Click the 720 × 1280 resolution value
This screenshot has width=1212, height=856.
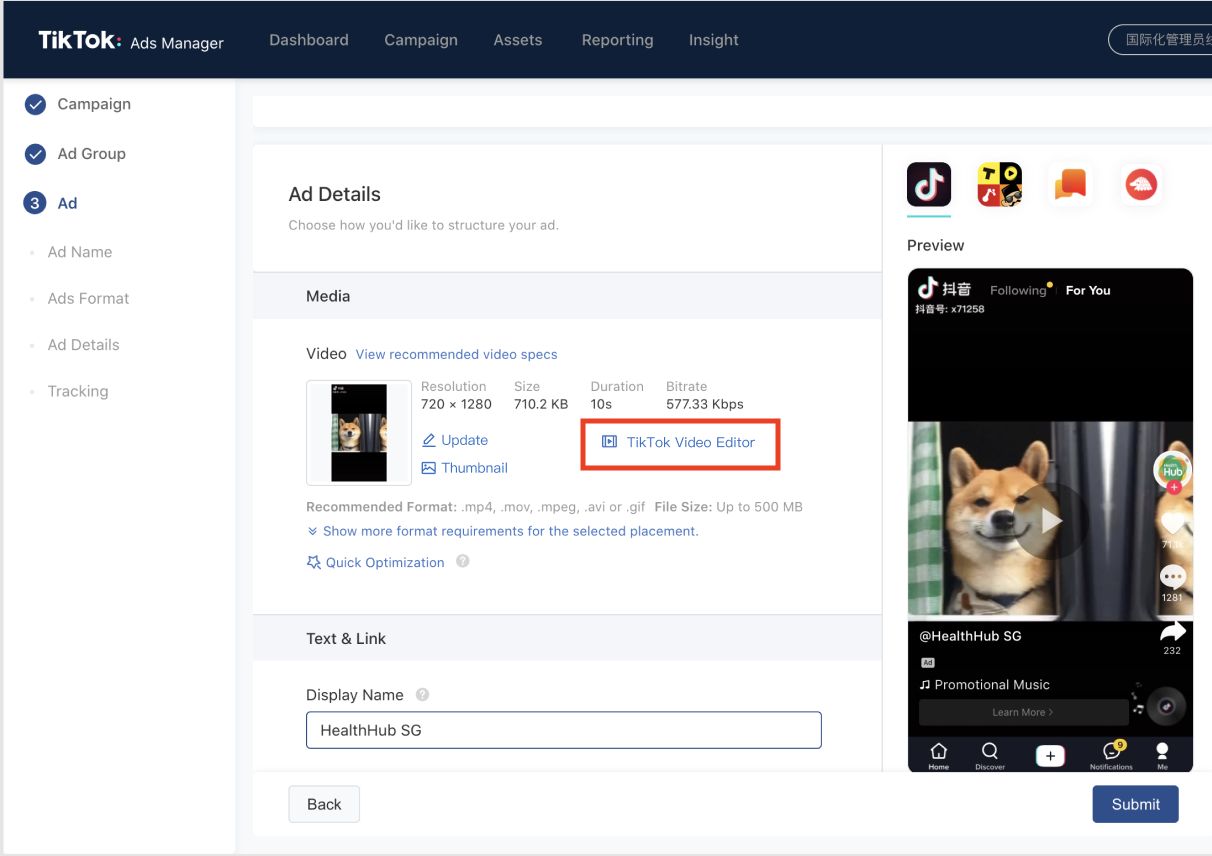click(x=456, y=404)
